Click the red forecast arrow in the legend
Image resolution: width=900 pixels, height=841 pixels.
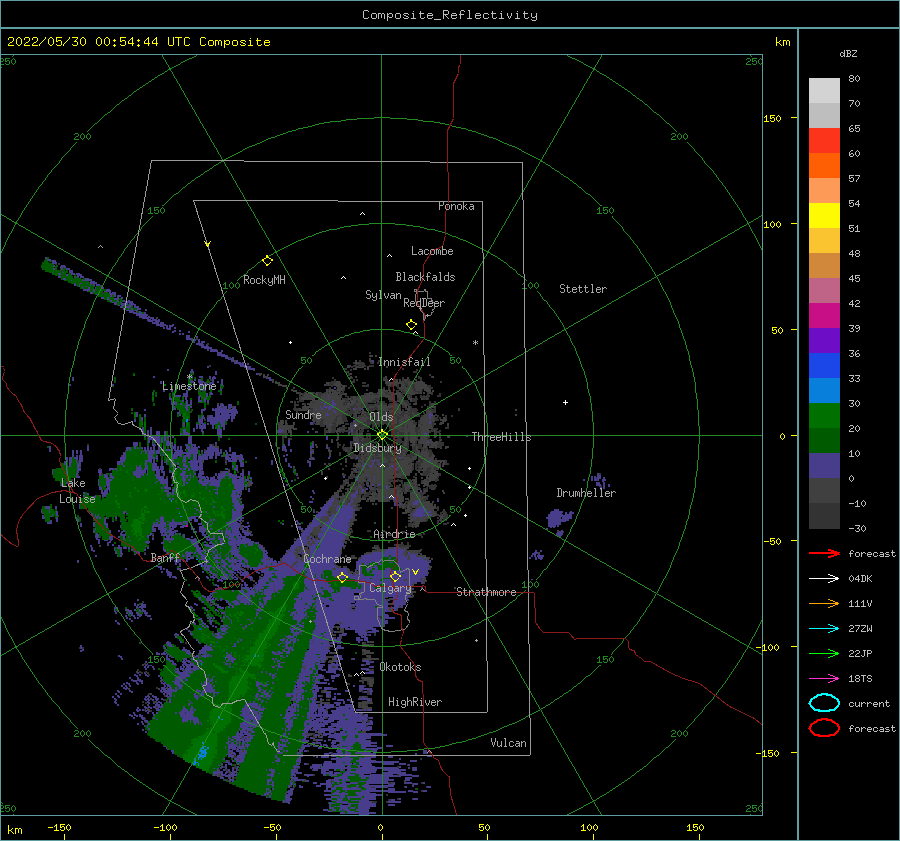824,553
